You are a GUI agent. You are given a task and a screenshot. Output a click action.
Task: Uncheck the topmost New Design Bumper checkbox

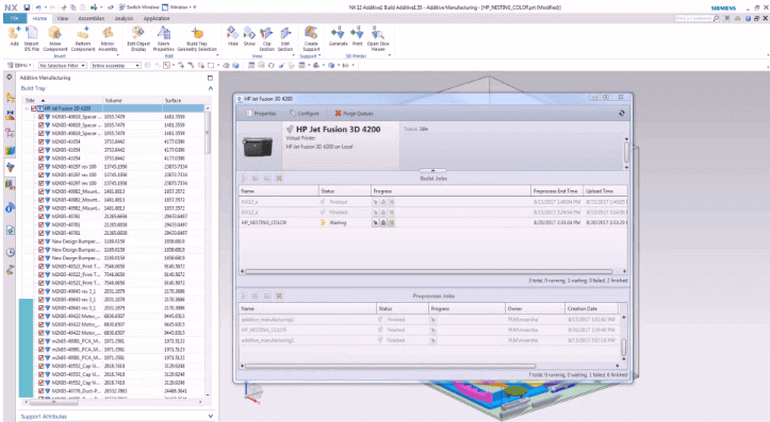(41, 241)
